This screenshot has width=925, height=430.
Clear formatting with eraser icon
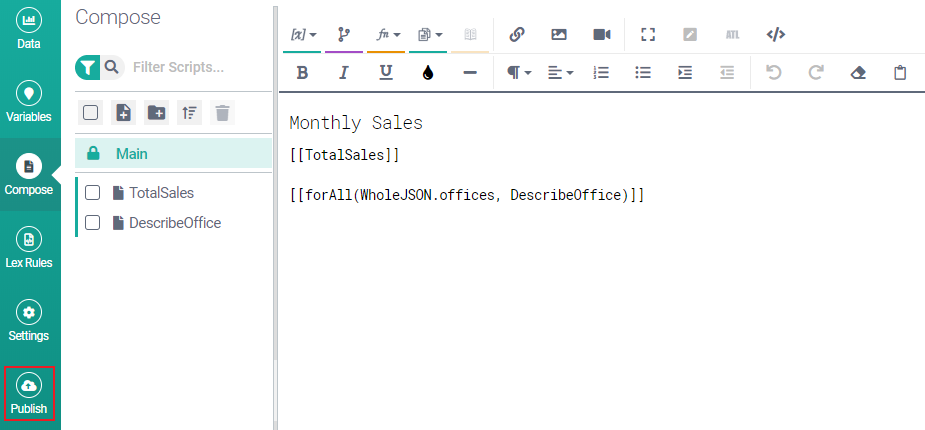coord(858,73)
